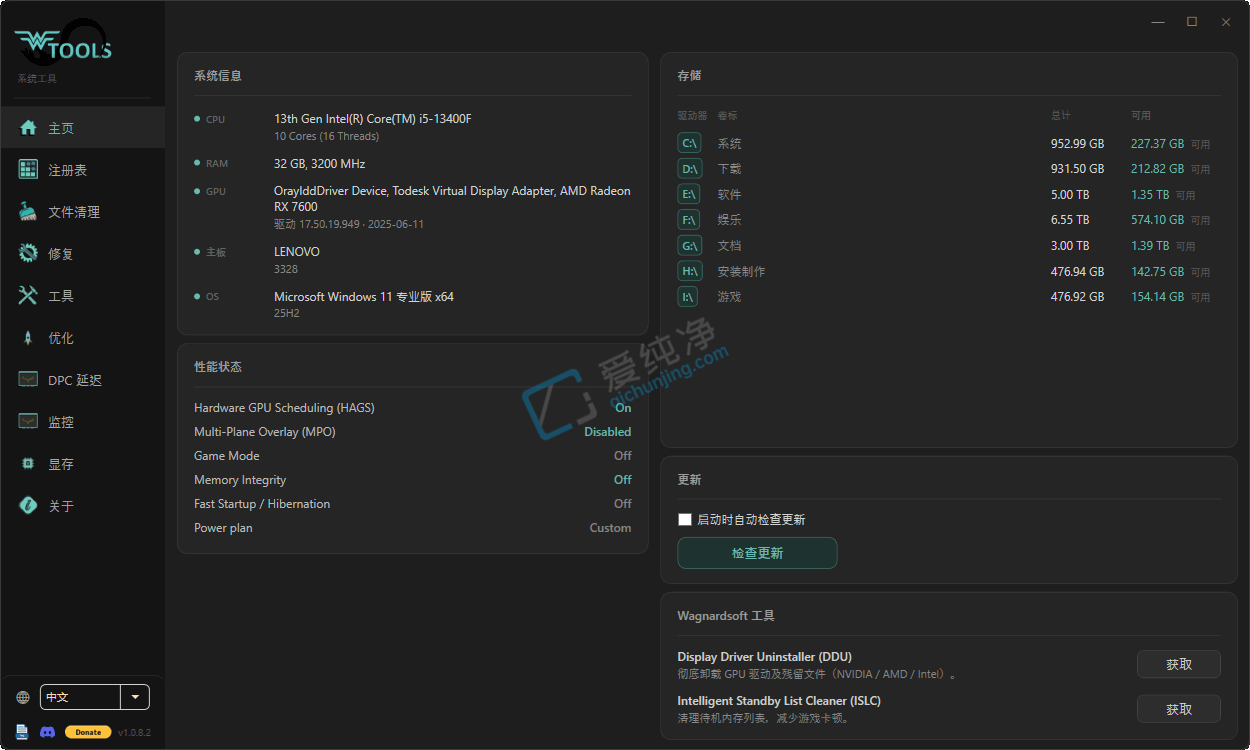Open the 注册表 registry section
The width and height of the screenshot is (1250, 750).
pyautogui.click(x=82, y=170)
